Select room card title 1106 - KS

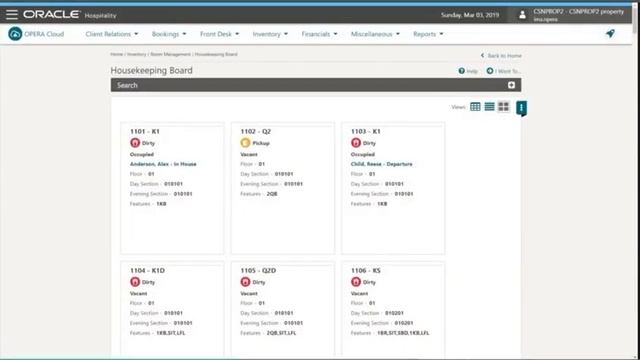click(x=365, y=271)
